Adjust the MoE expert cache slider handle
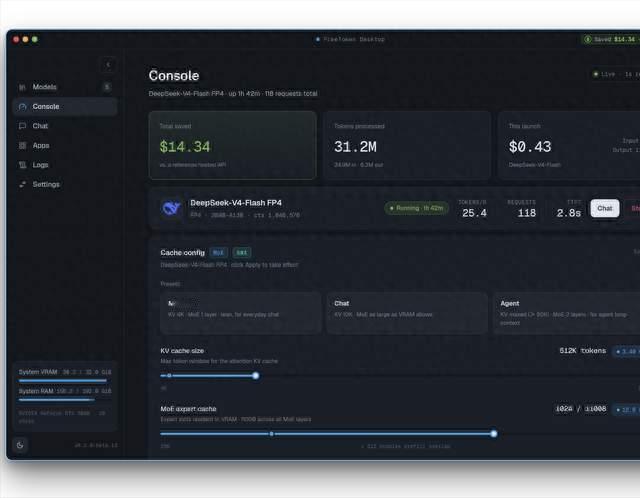 [x=494, y=434]
